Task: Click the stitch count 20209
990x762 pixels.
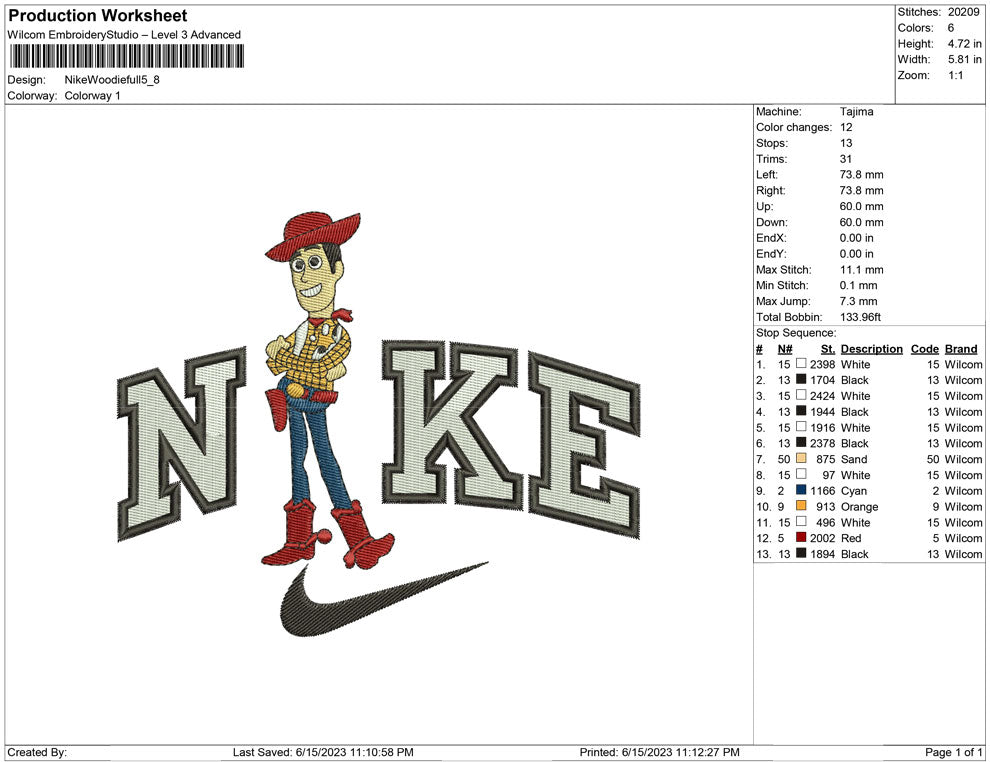Action: (x=963, y=12)
